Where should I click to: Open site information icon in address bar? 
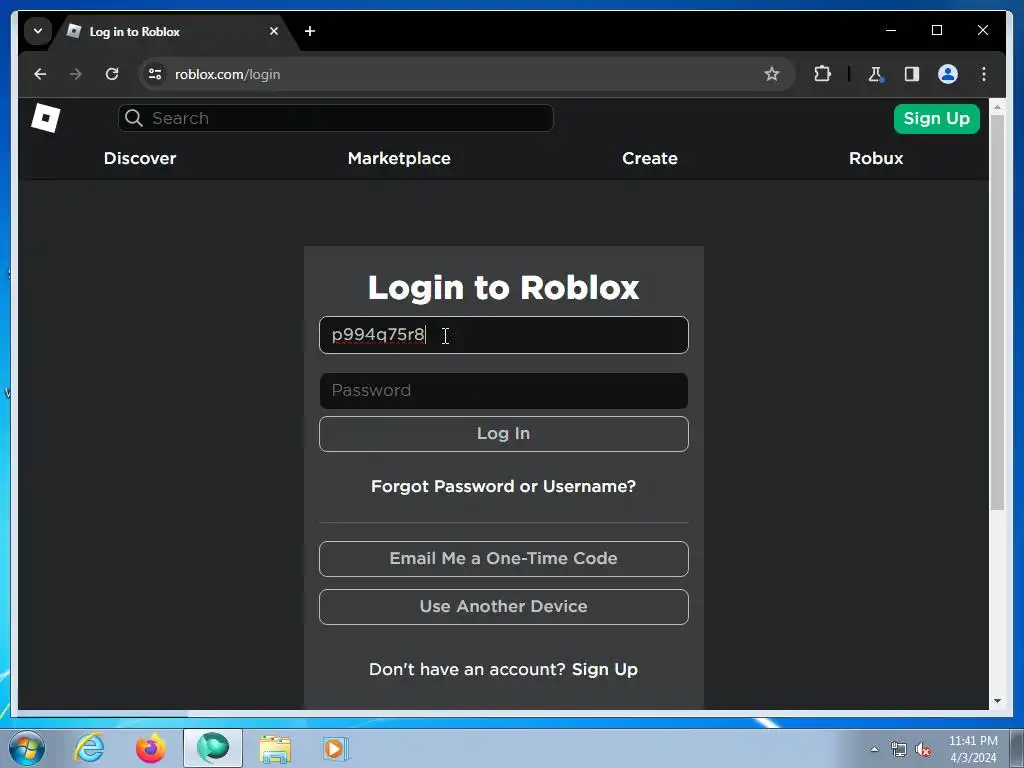pos(155,74)
